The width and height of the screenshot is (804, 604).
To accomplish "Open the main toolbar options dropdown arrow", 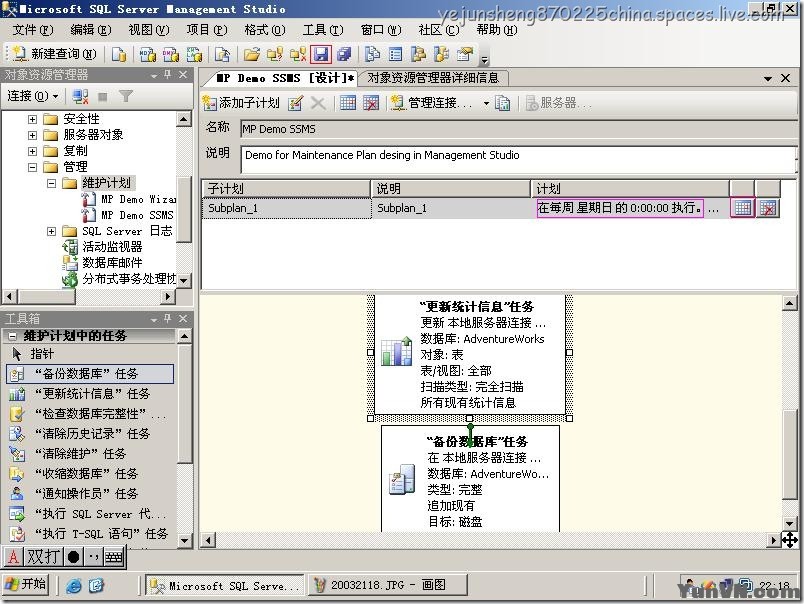I will [x=484, y=59].
